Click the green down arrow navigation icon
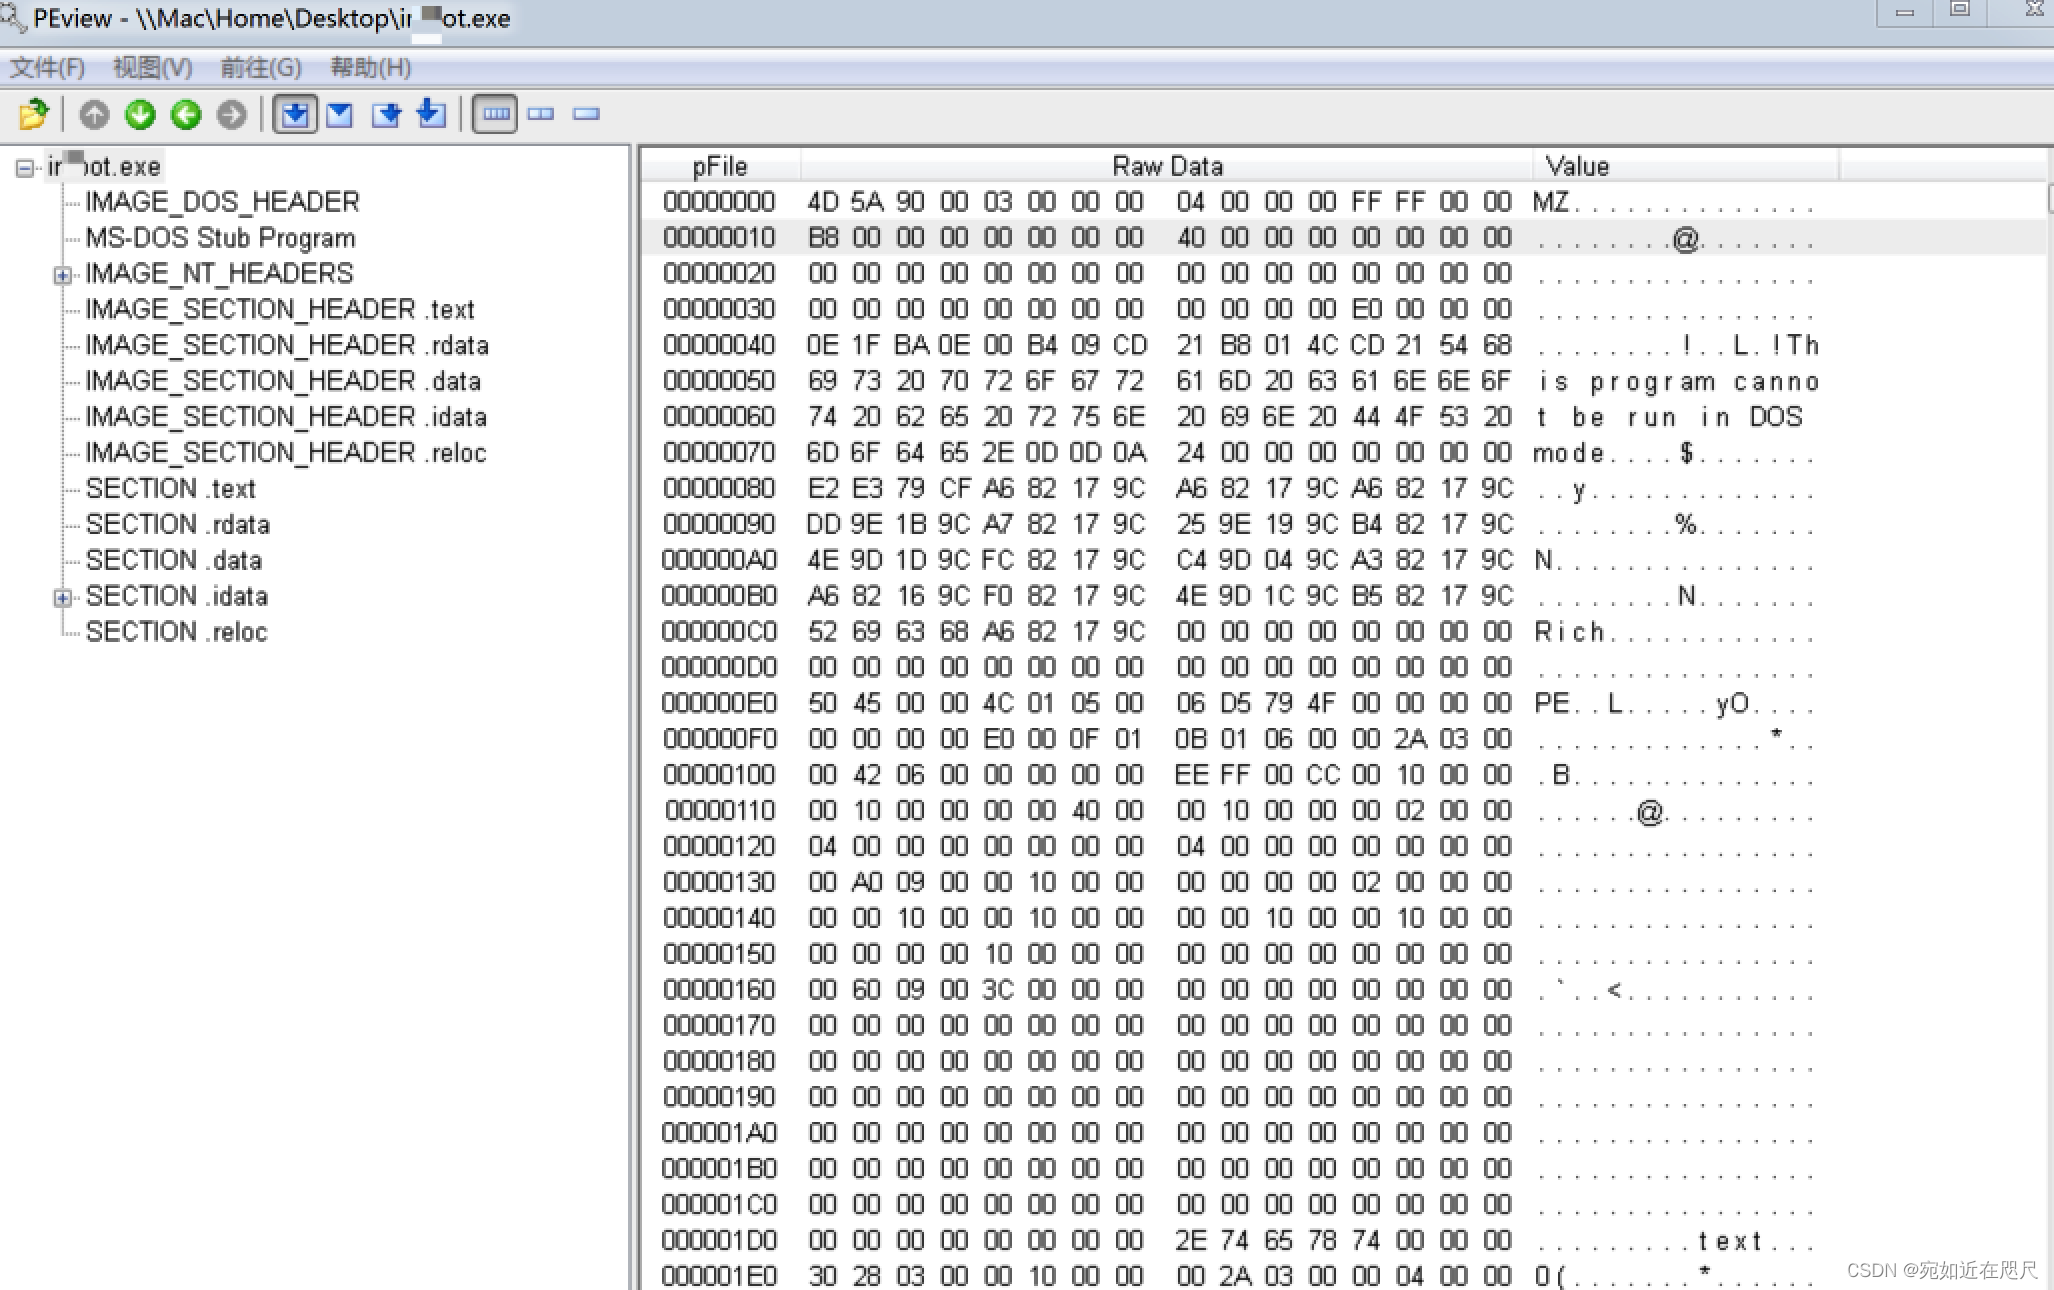 pos(140,114)
